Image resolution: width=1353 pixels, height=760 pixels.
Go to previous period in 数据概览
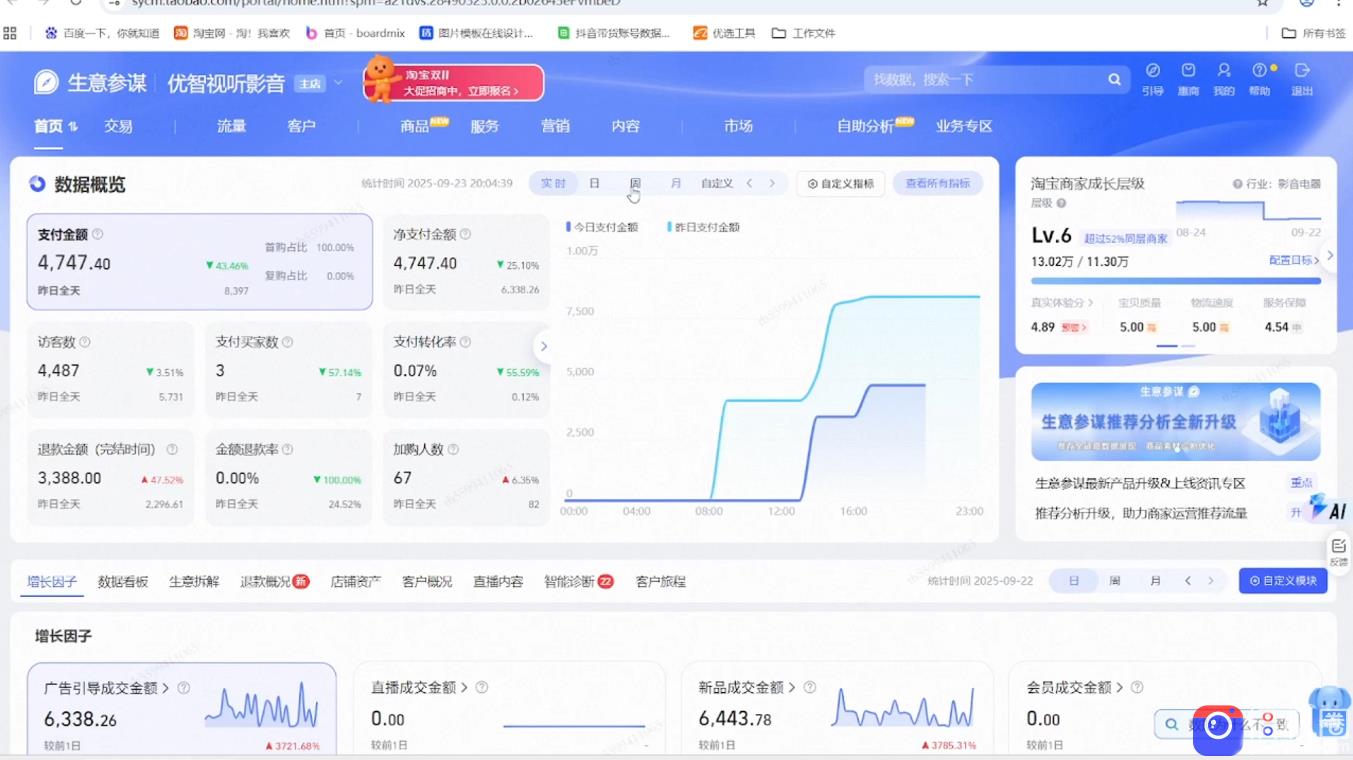[x=750, y=184]
